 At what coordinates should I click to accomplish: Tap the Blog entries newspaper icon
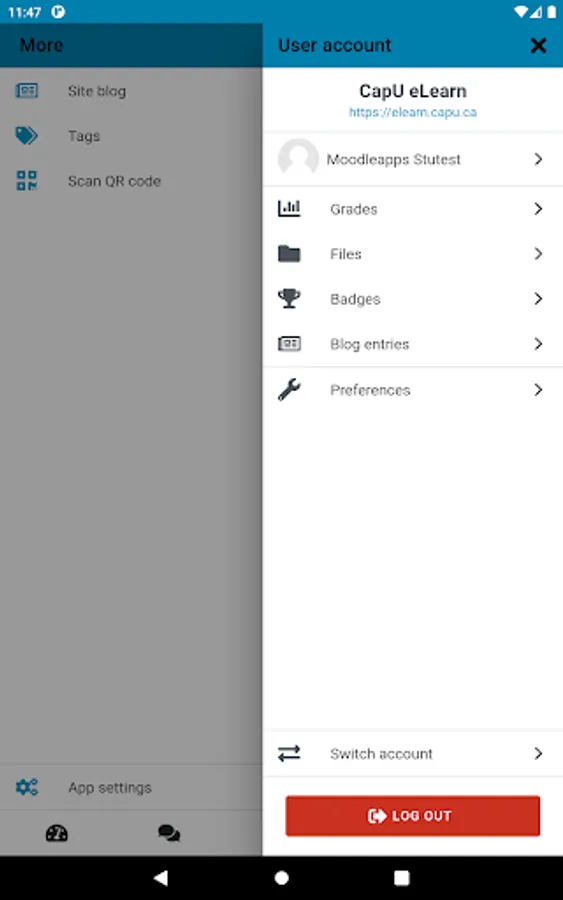point(289,343)
